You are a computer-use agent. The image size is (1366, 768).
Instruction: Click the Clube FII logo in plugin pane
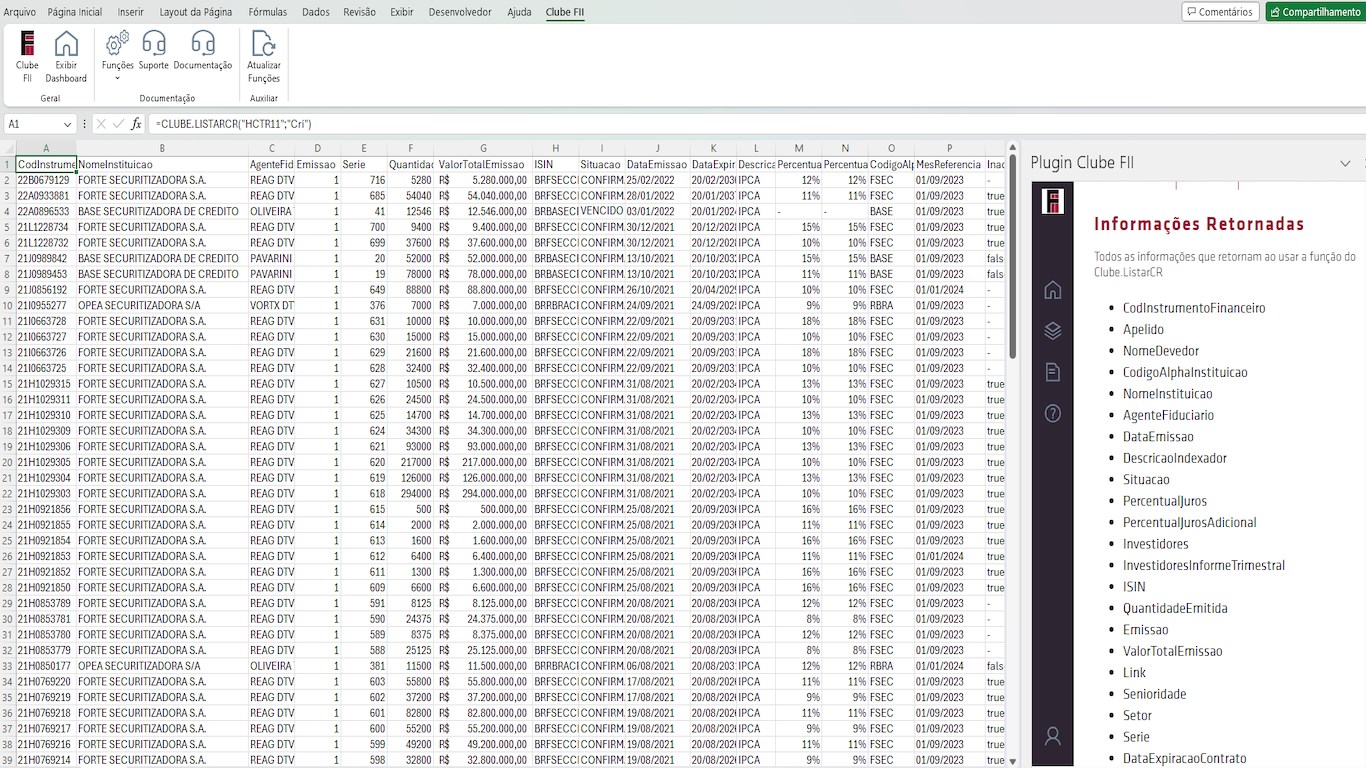[x=1052, y=201]
